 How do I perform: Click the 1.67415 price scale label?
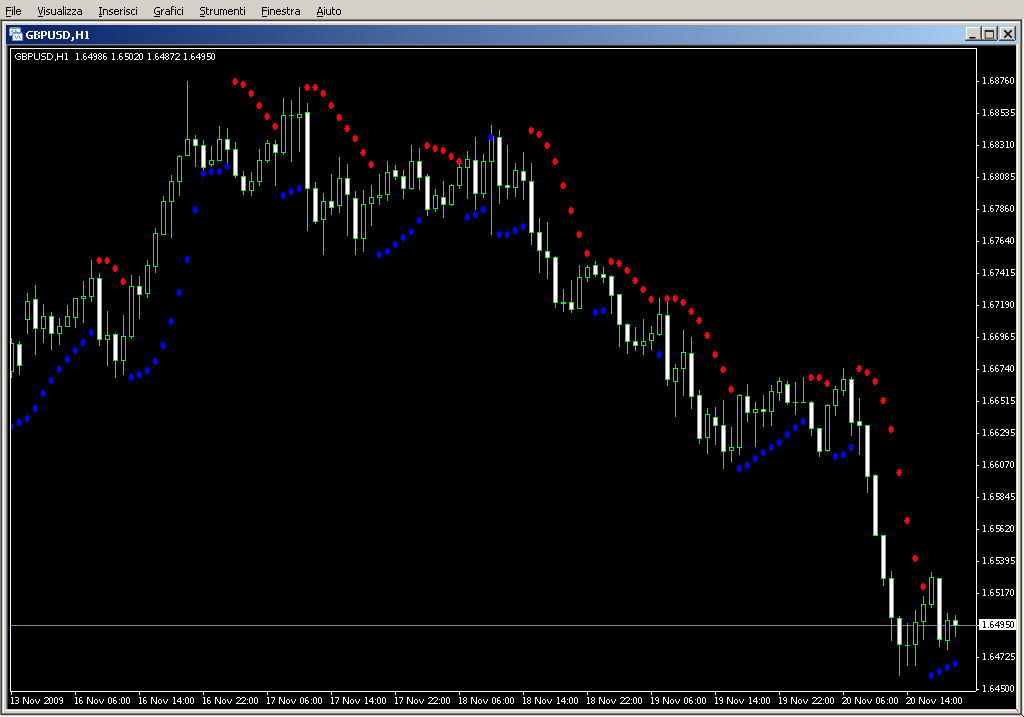coord(998,273)
